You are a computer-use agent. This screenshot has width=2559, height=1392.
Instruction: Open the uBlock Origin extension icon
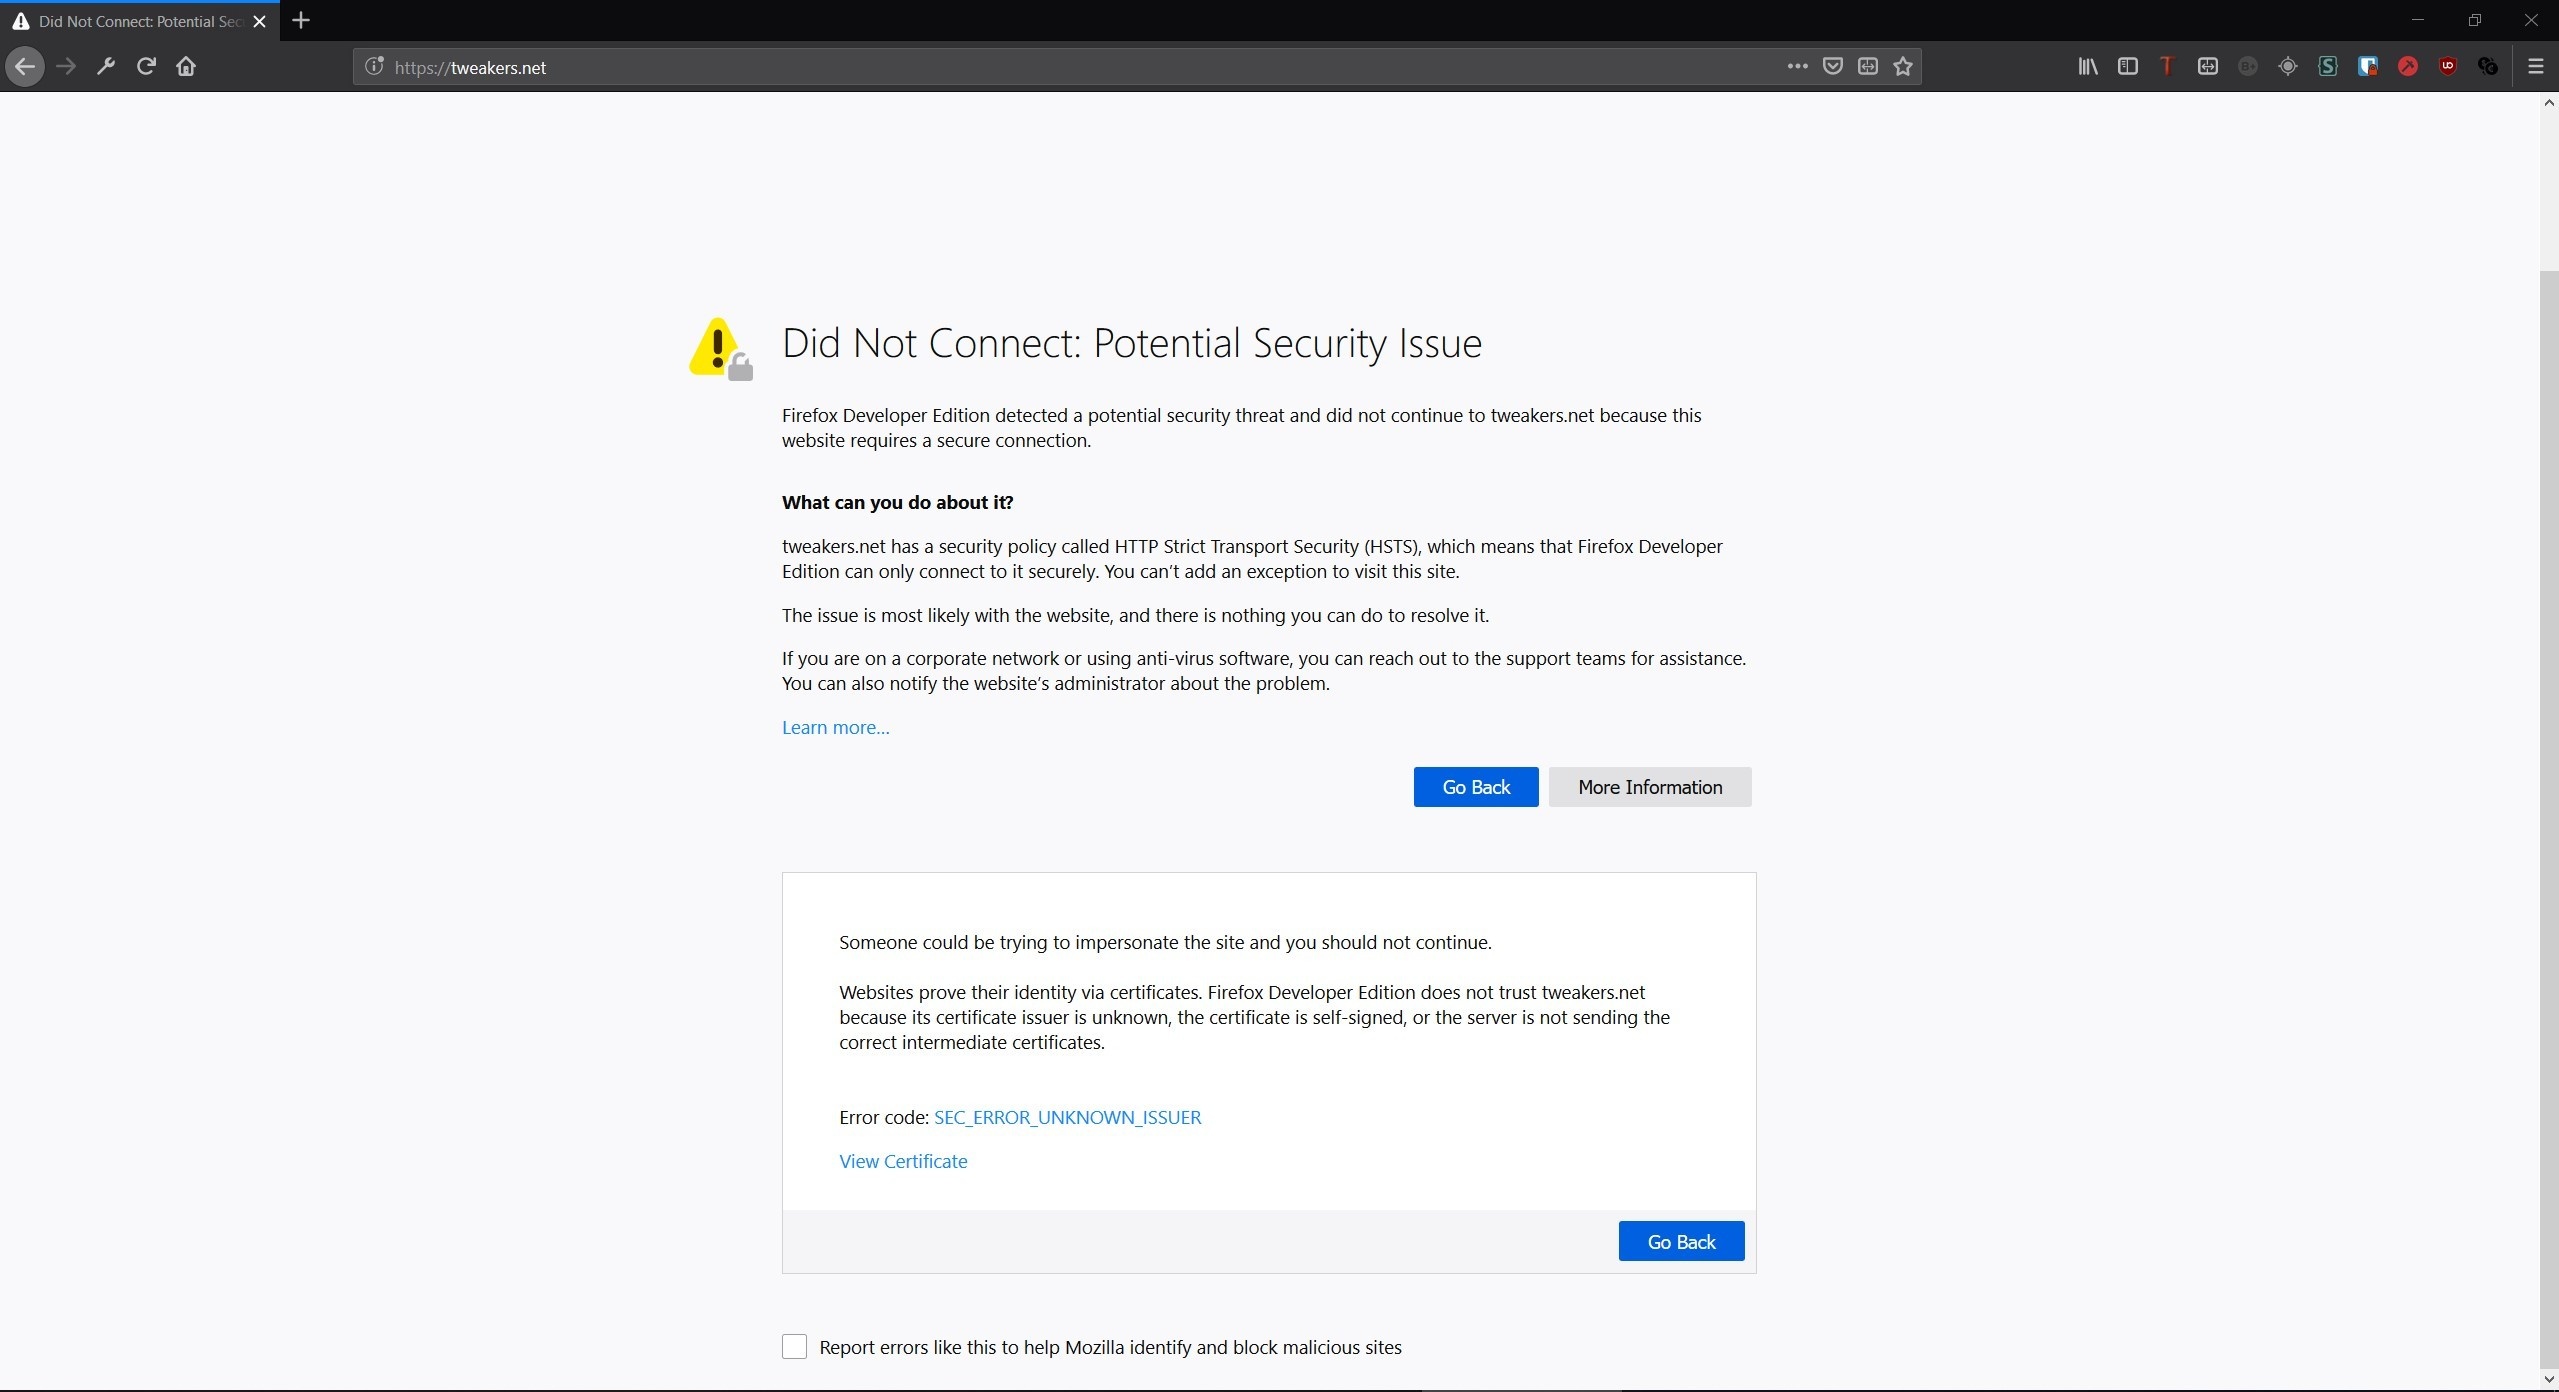point(2447,67)
